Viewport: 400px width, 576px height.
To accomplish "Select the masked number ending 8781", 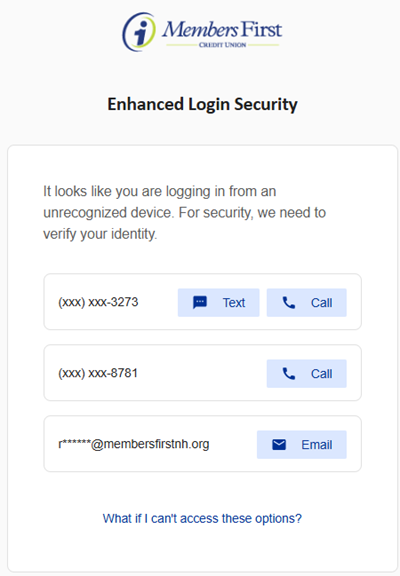I will (x=98, y=373).
